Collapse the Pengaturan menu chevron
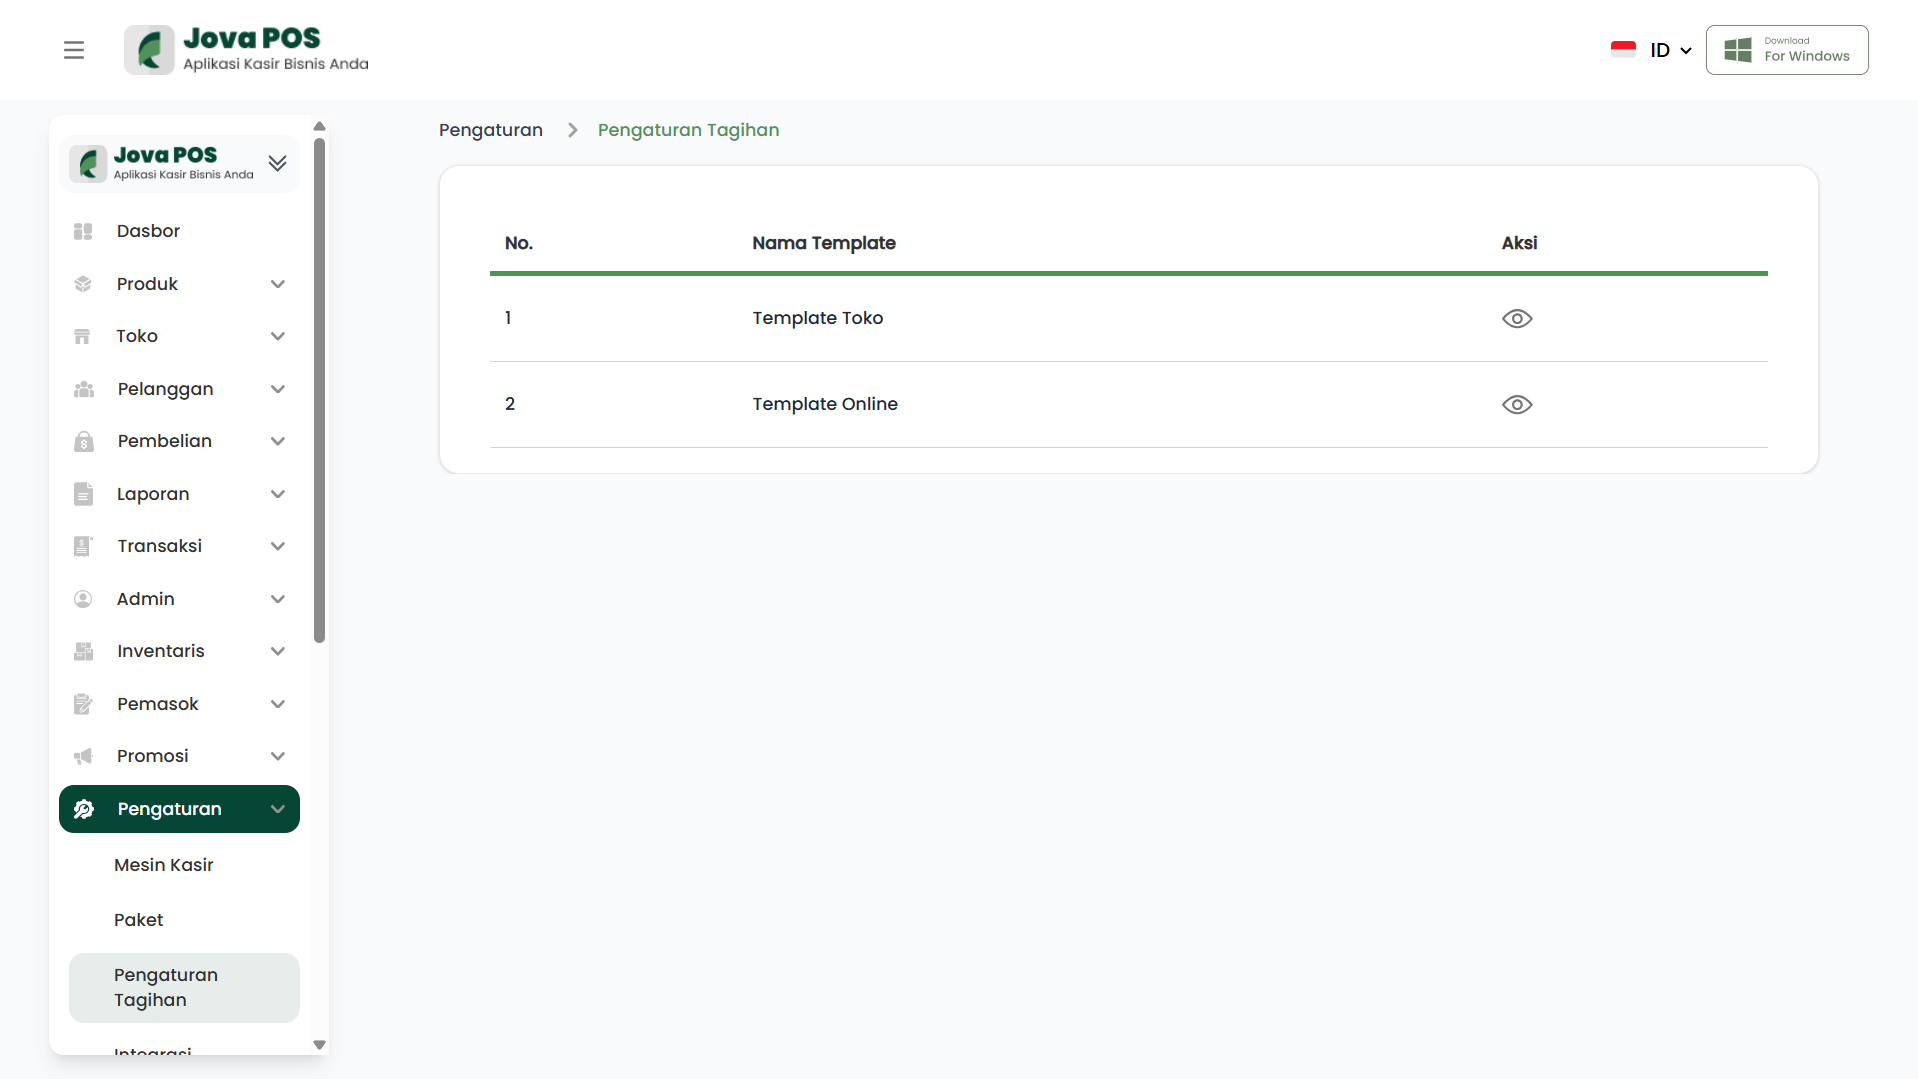The height and width of the screenshot is (1079, 1918). tap(278, 809)
